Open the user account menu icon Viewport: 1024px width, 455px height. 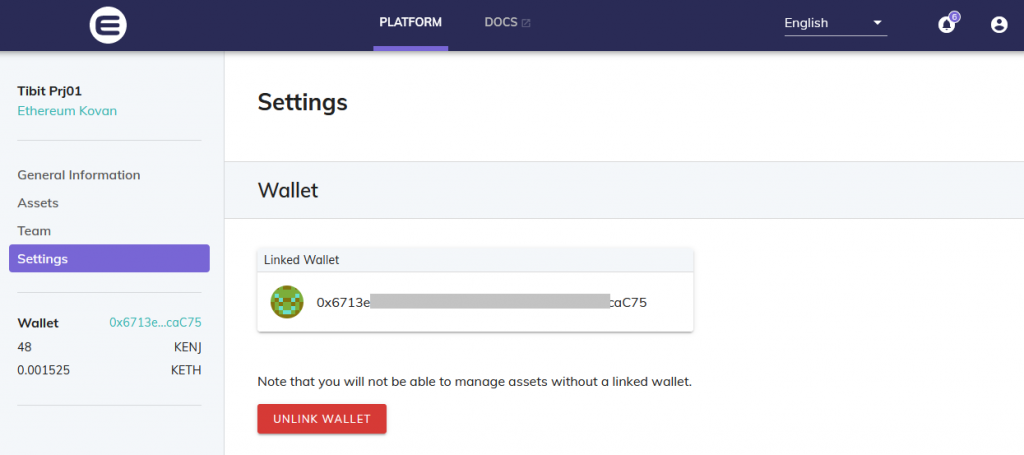click(998, 25)
